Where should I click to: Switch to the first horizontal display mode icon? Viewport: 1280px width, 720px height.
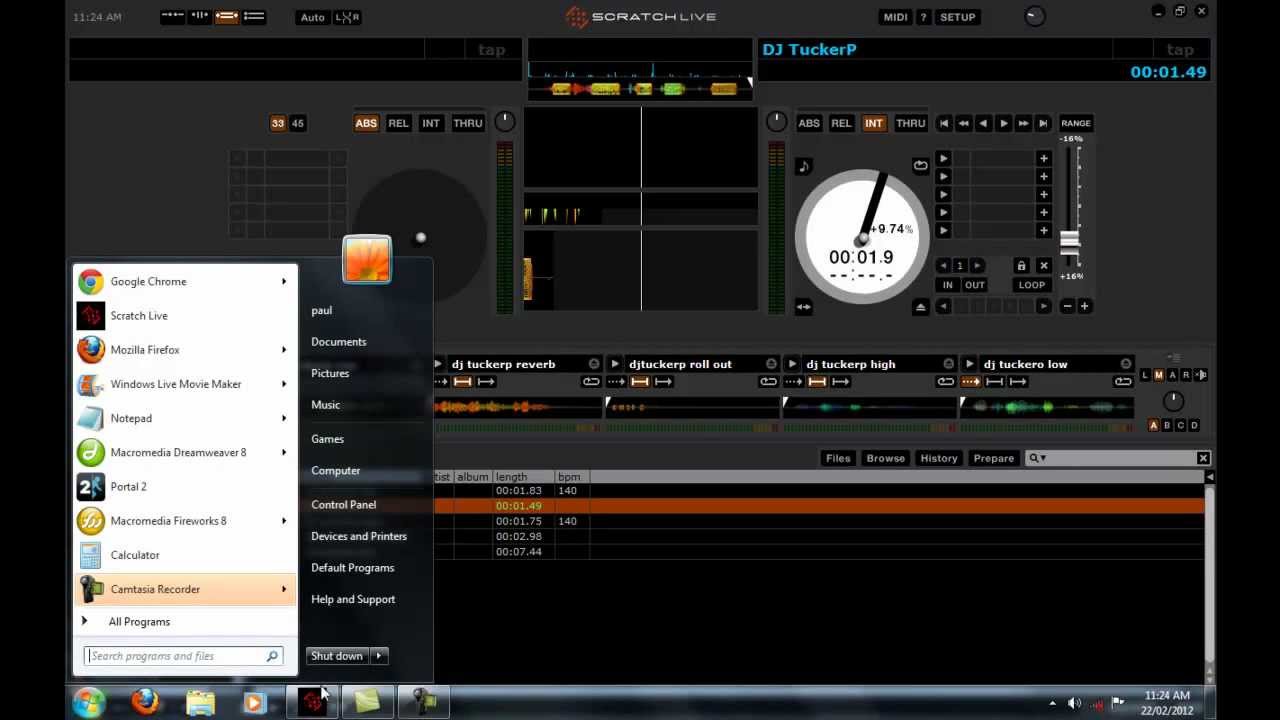(172, 17)
